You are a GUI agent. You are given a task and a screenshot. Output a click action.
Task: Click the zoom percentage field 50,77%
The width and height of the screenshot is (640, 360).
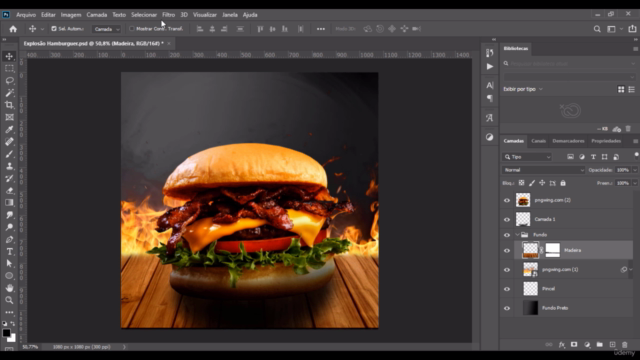coord(30,347)
